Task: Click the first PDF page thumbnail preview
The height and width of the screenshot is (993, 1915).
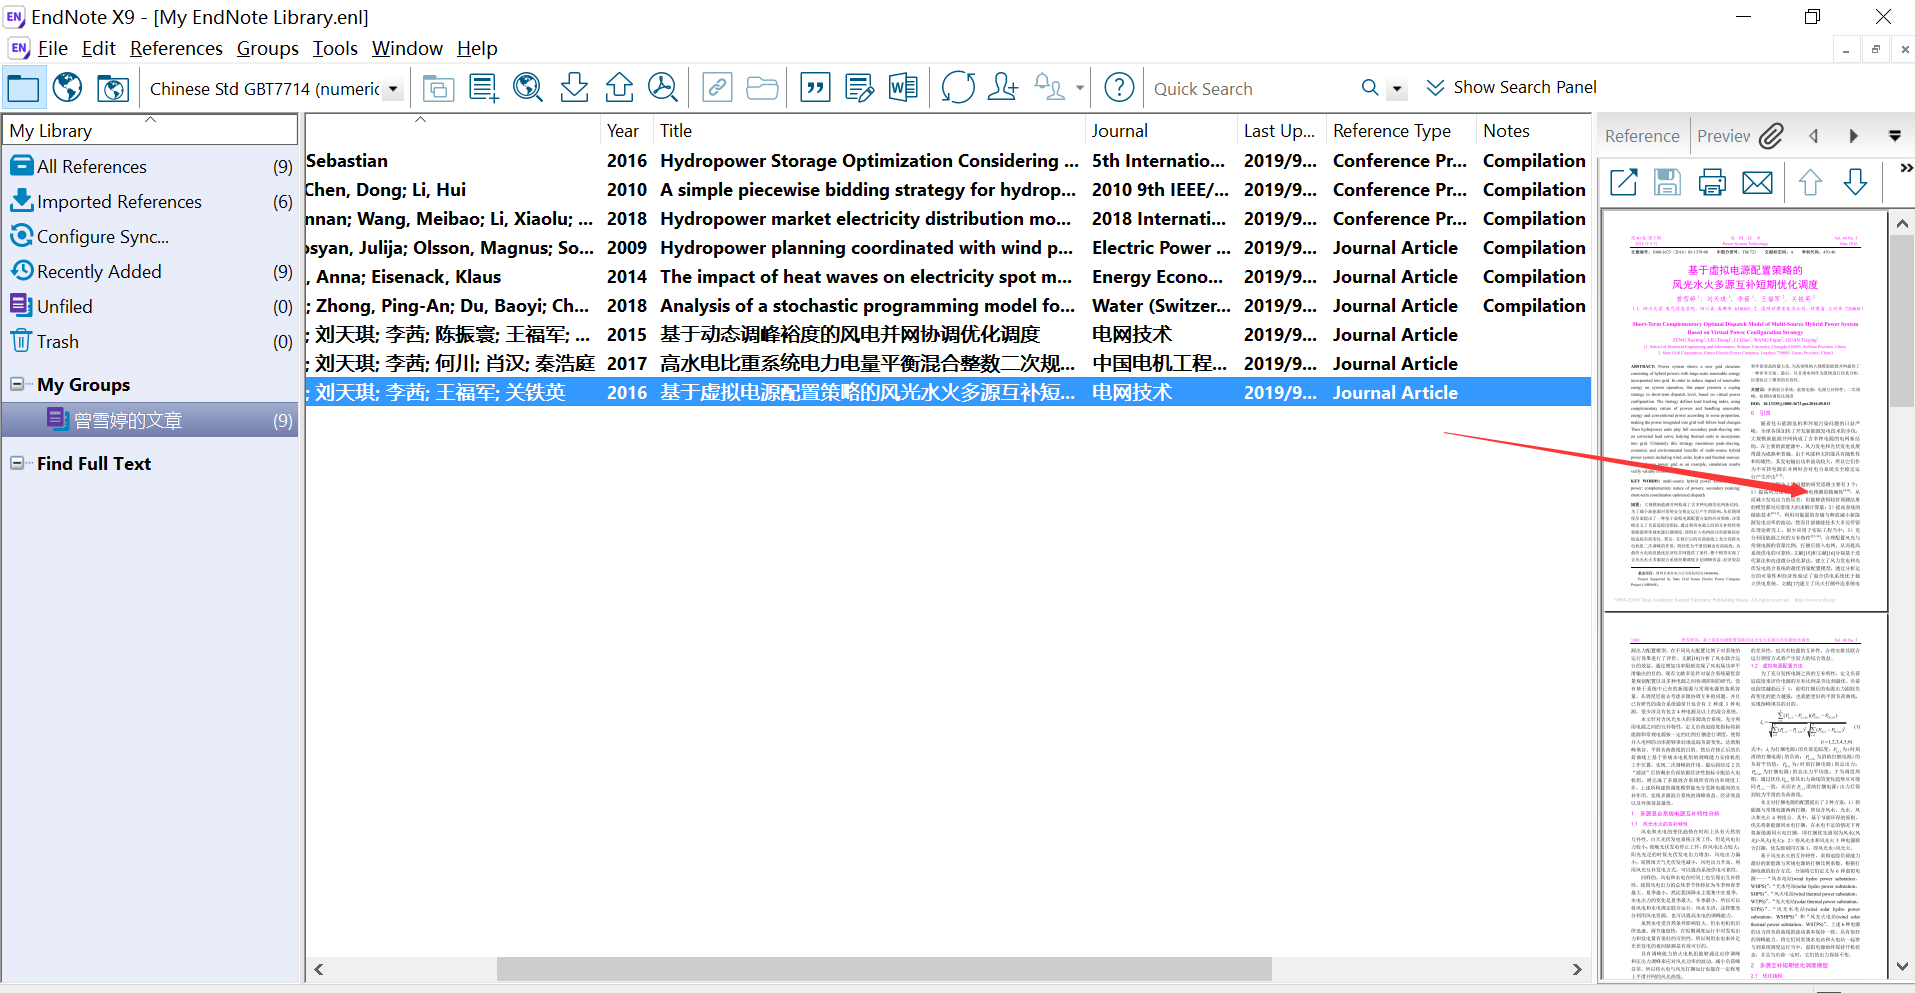Action: point(1744,410)
